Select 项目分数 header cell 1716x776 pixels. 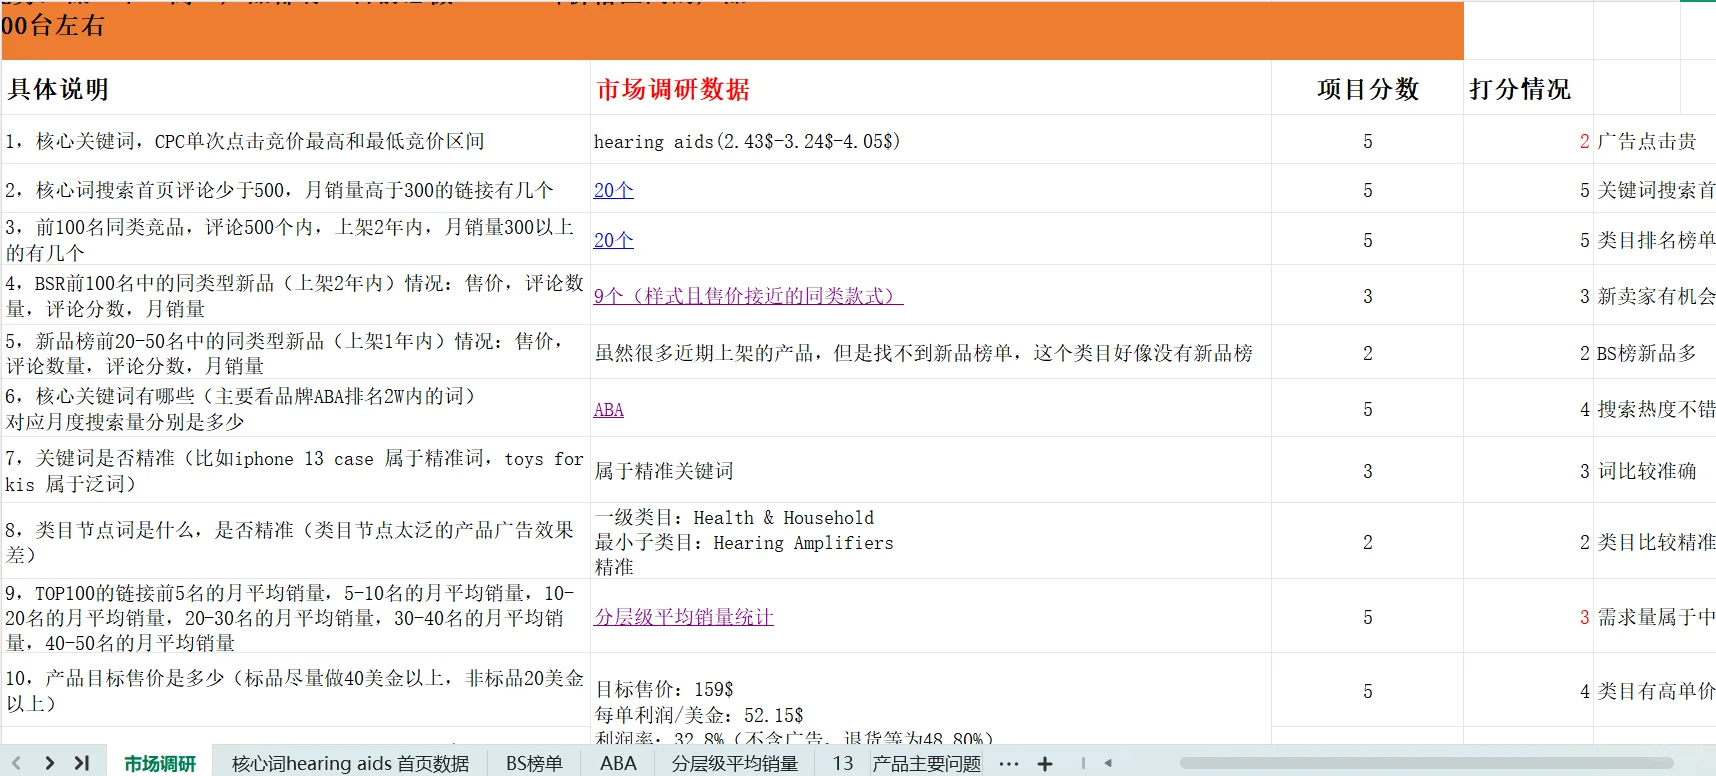coord(1367,89)
